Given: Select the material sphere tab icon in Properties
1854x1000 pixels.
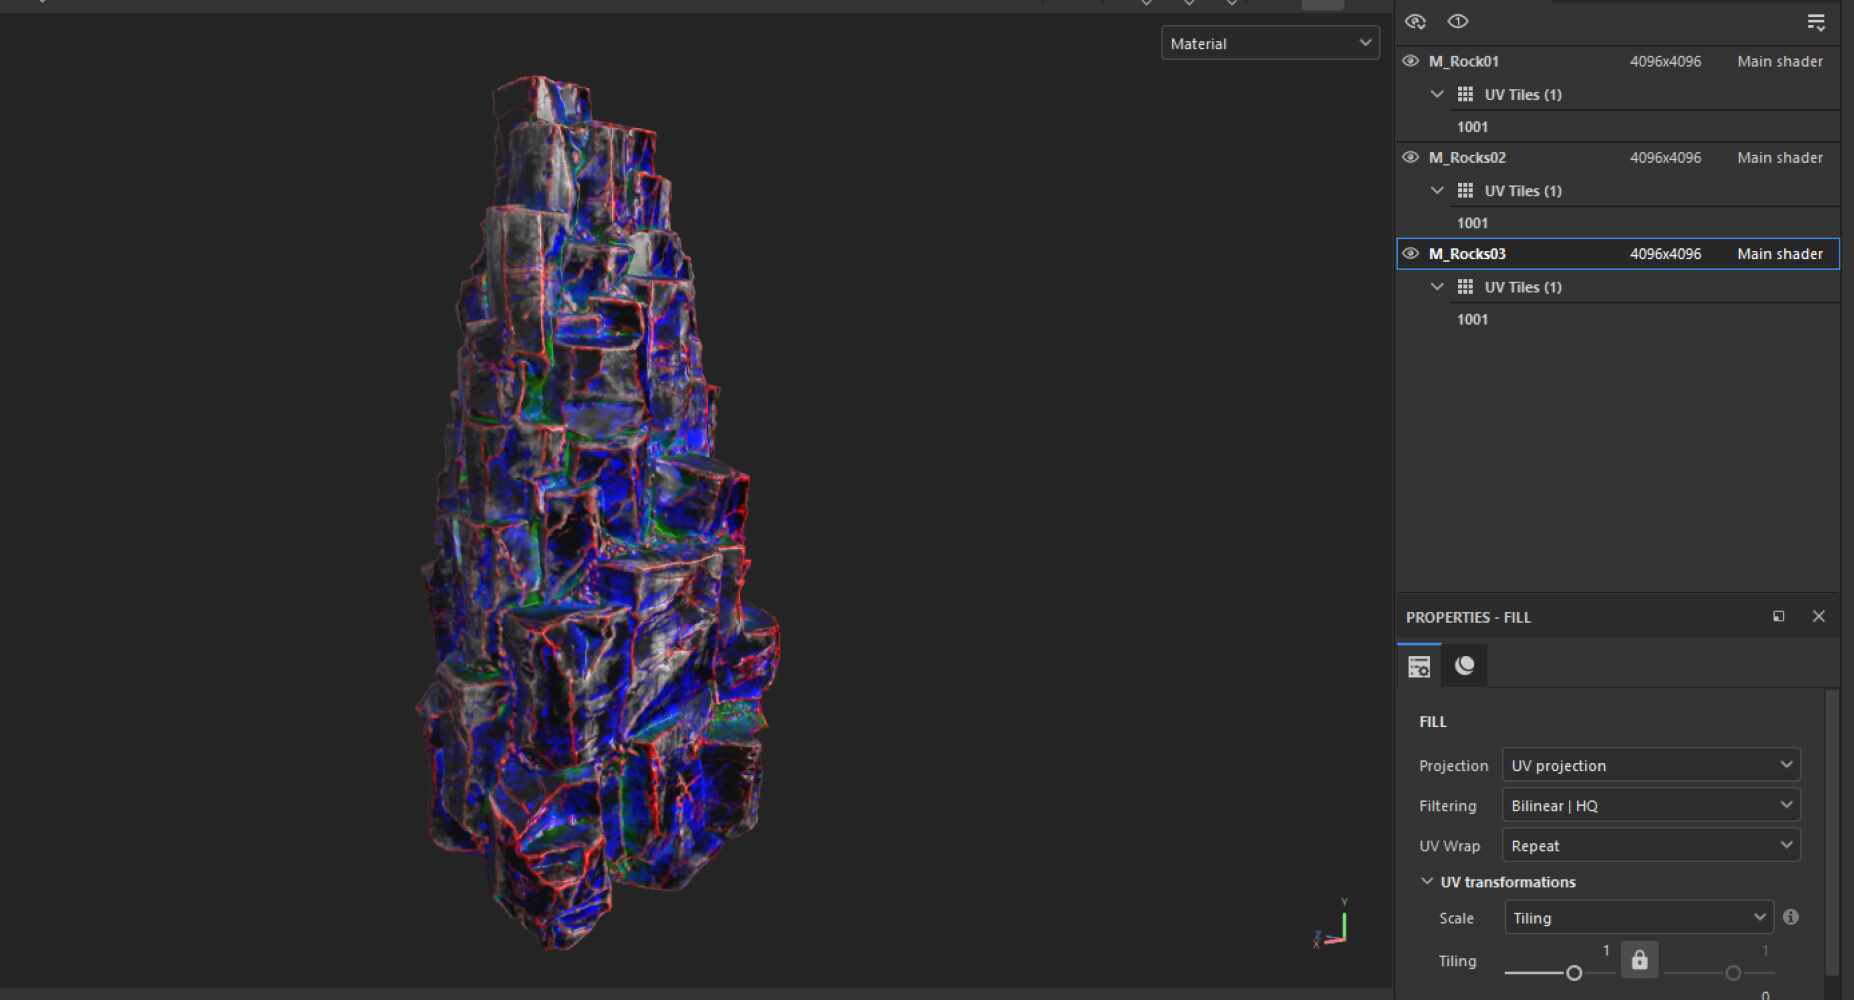Looking at the screenshot, I should coord(1464,665).
